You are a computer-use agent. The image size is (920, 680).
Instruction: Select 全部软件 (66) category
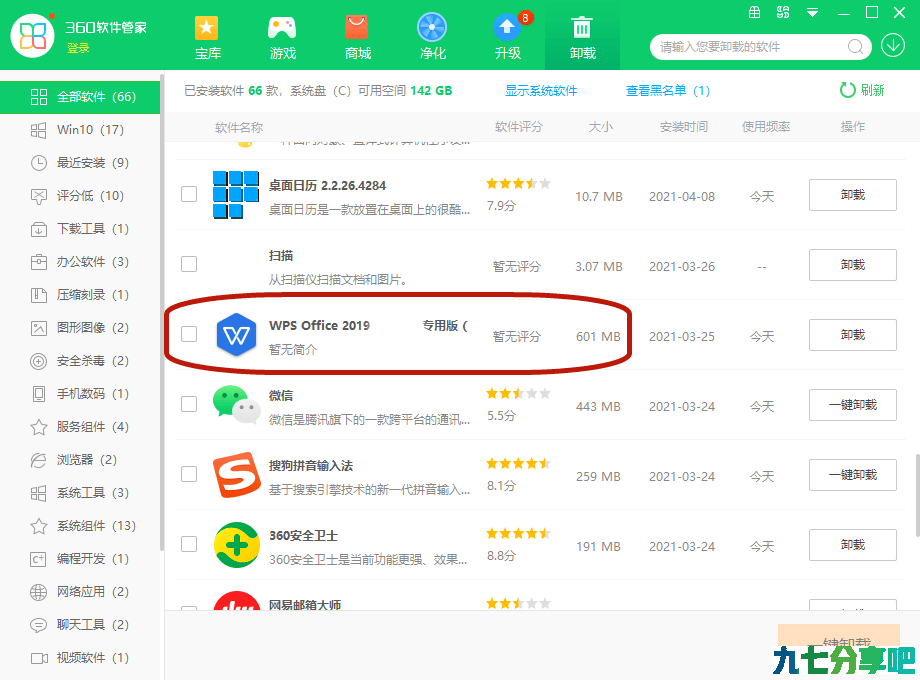pyautogui.click(x=80, y=97)
